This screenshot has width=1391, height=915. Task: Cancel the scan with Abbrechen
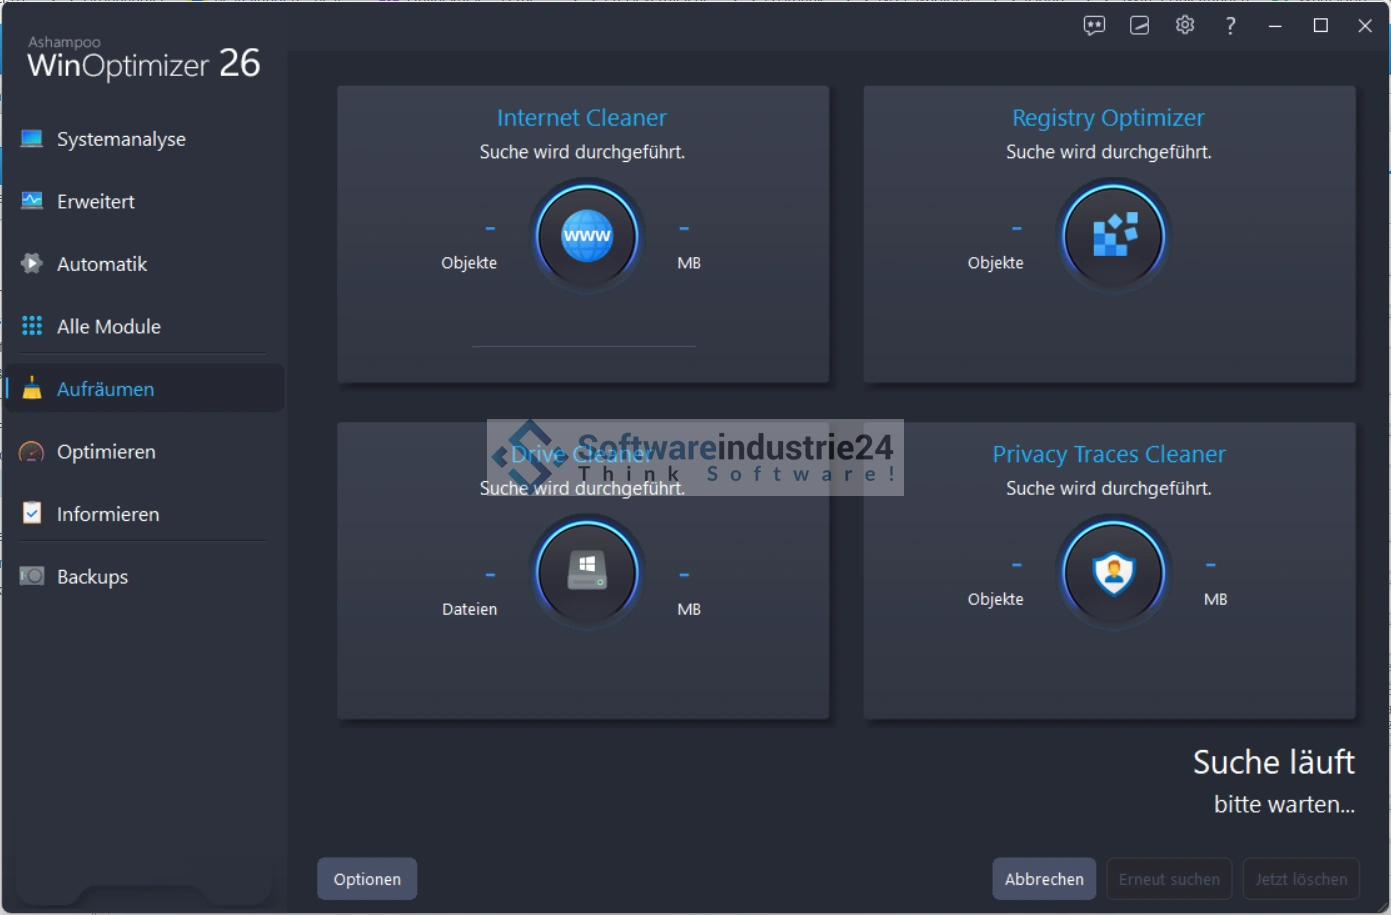pyautogui.click(x=1043, y=879)
